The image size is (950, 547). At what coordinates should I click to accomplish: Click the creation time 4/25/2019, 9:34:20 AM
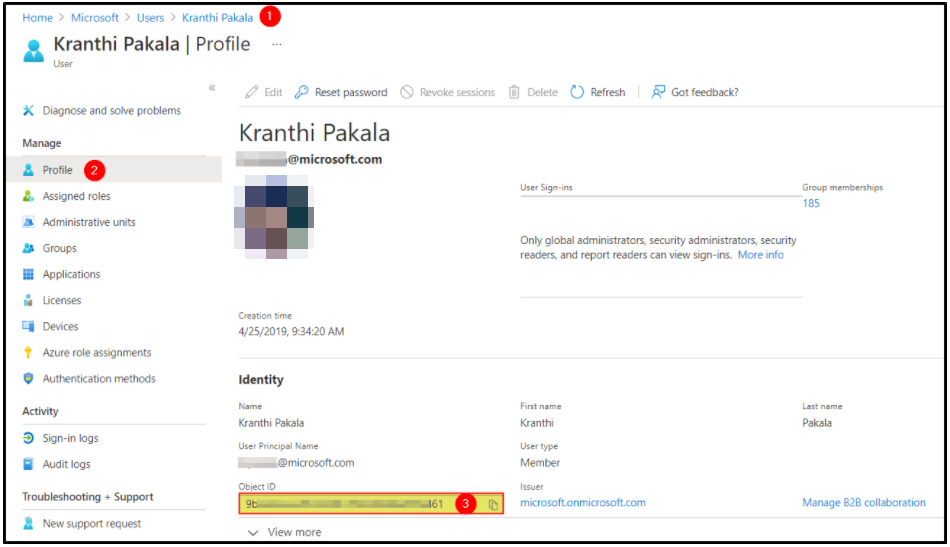(291, 331)
